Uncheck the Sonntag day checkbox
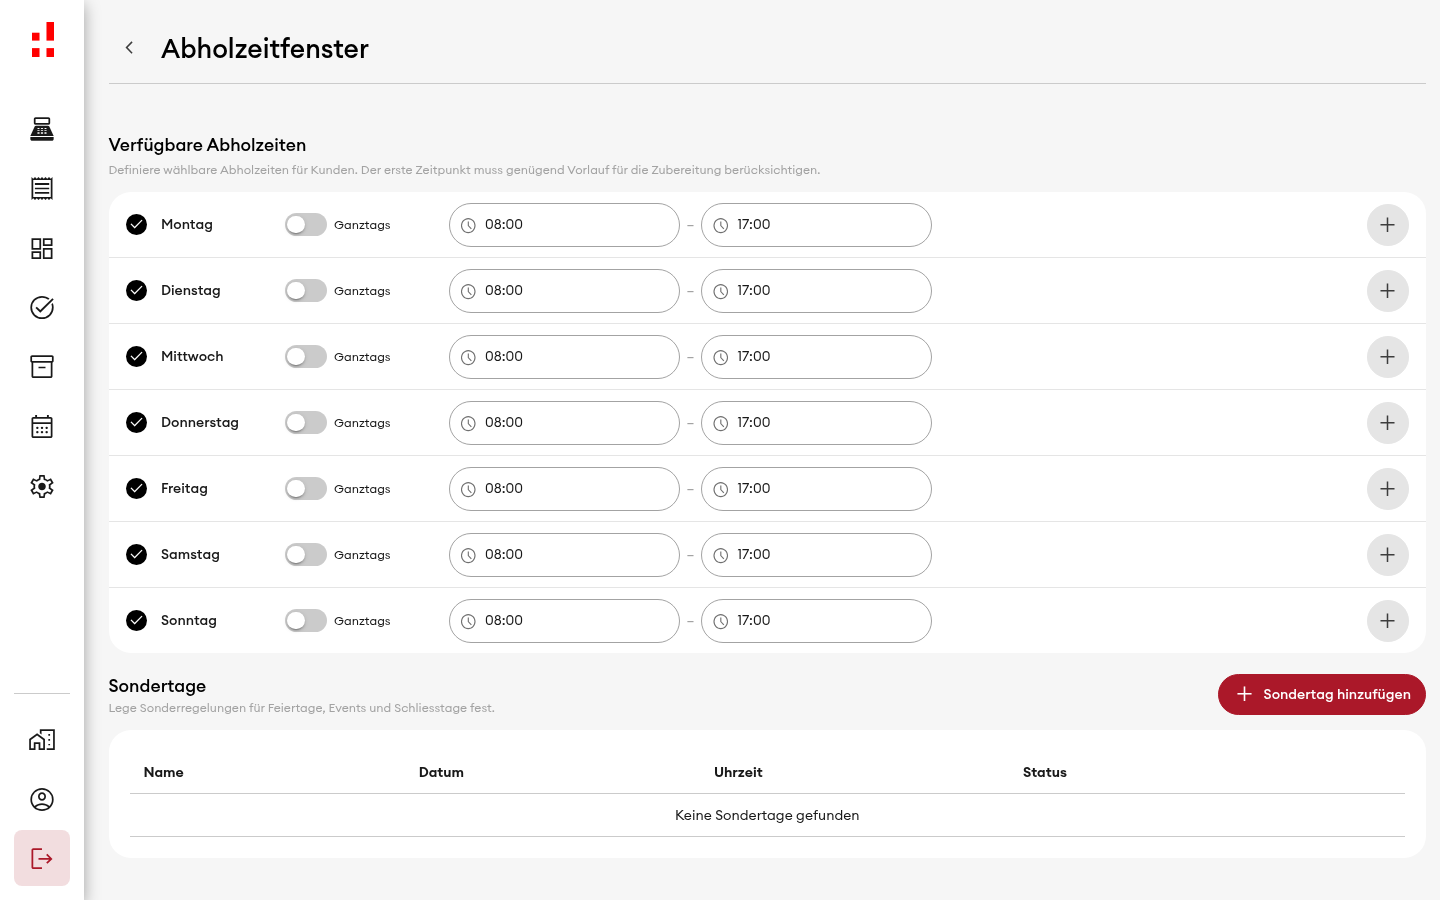The image size is (1440, 900). [137, 620]
